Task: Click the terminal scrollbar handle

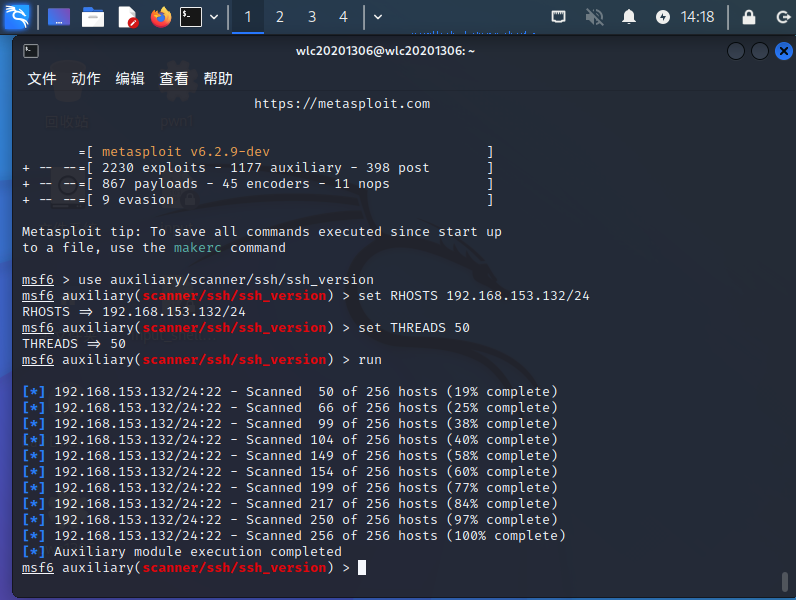Action: 785,582
